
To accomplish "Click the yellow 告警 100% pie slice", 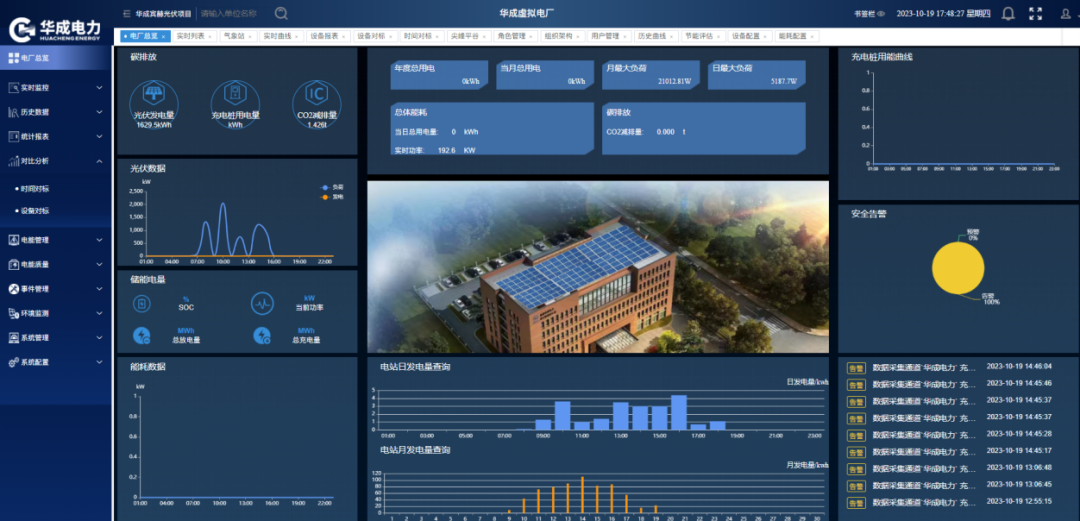I will [x=958, y=269].
